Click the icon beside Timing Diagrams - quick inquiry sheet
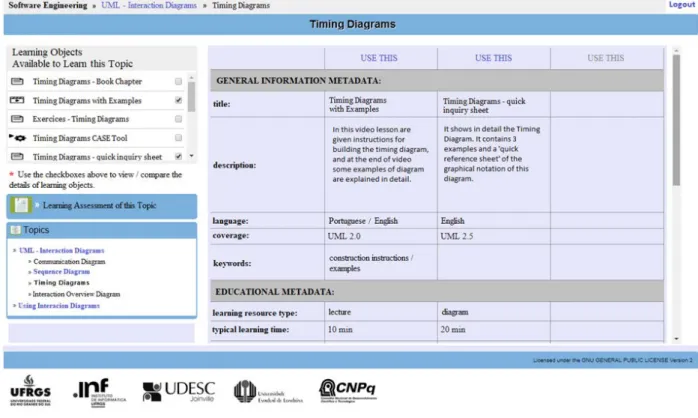 click(x=17, y=156)
